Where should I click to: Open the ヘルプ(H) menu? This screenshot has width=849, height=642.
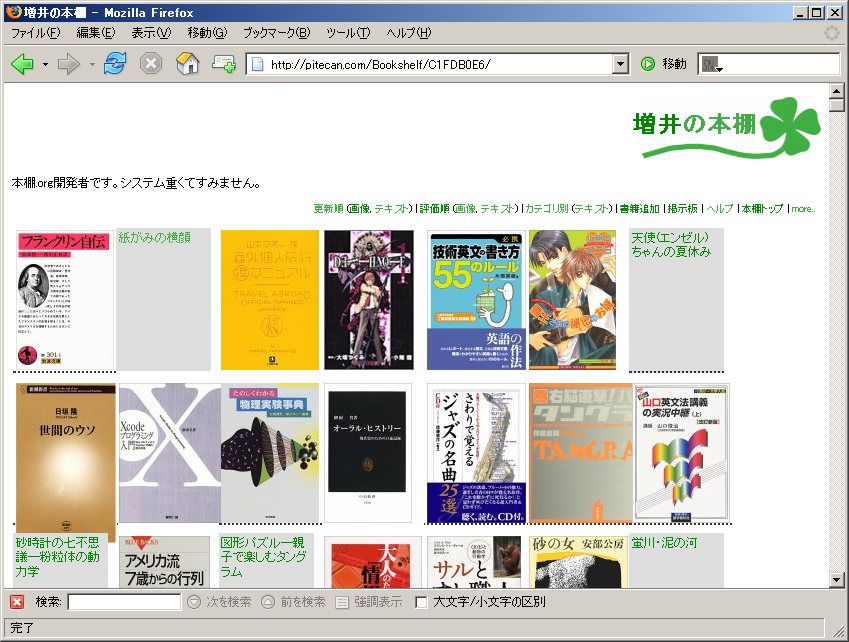coord(409,33)
